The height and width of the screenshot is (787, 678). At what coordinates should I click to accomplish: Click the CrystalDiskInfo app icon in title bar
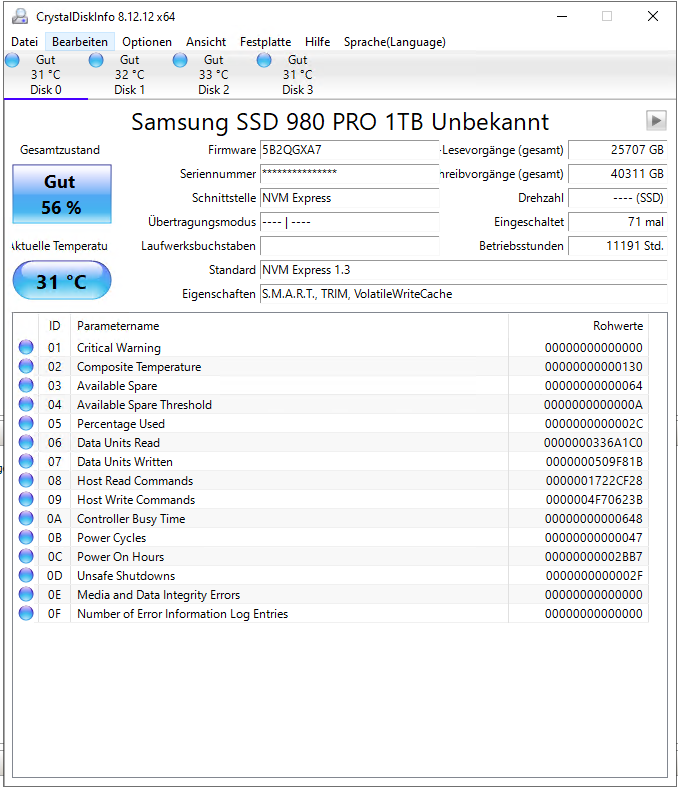point(20,17)
